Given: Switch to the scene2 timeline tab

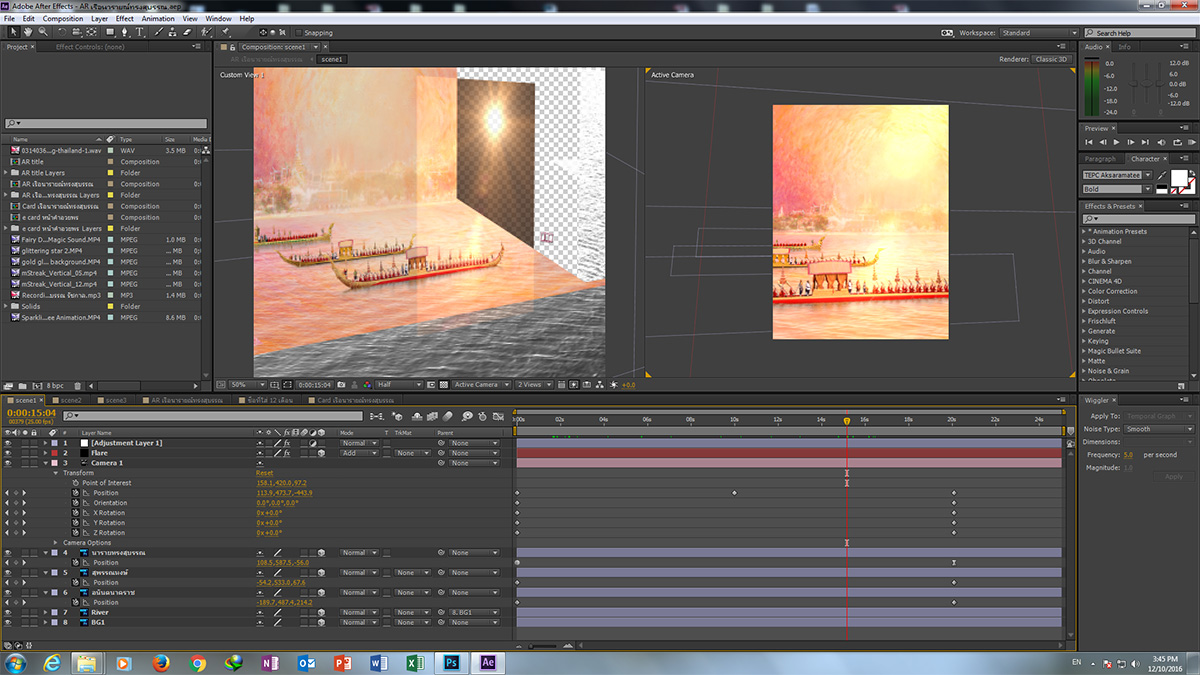Looking at the screenshot, I should tap(70, 400).
